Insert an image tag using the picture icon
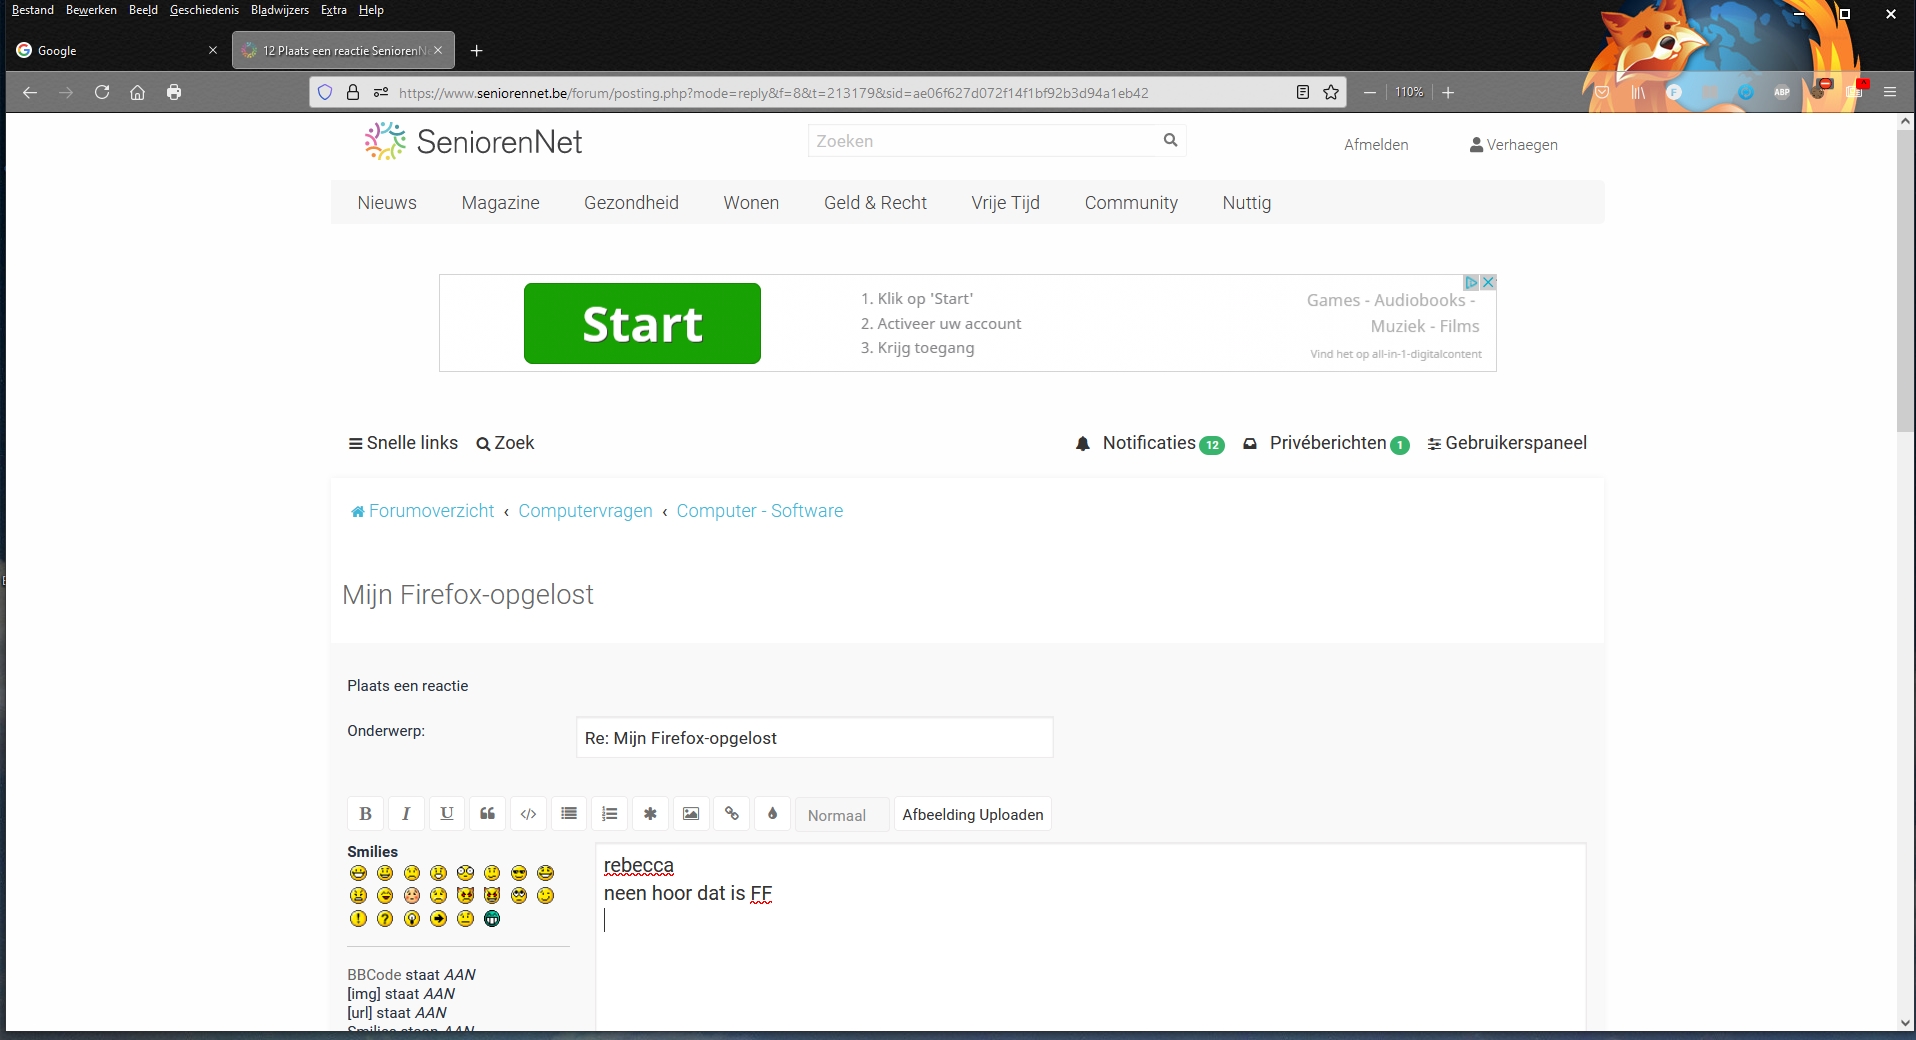This screenshot has width=1916, height=1040. pyautogui.click(x=691, y=814)
